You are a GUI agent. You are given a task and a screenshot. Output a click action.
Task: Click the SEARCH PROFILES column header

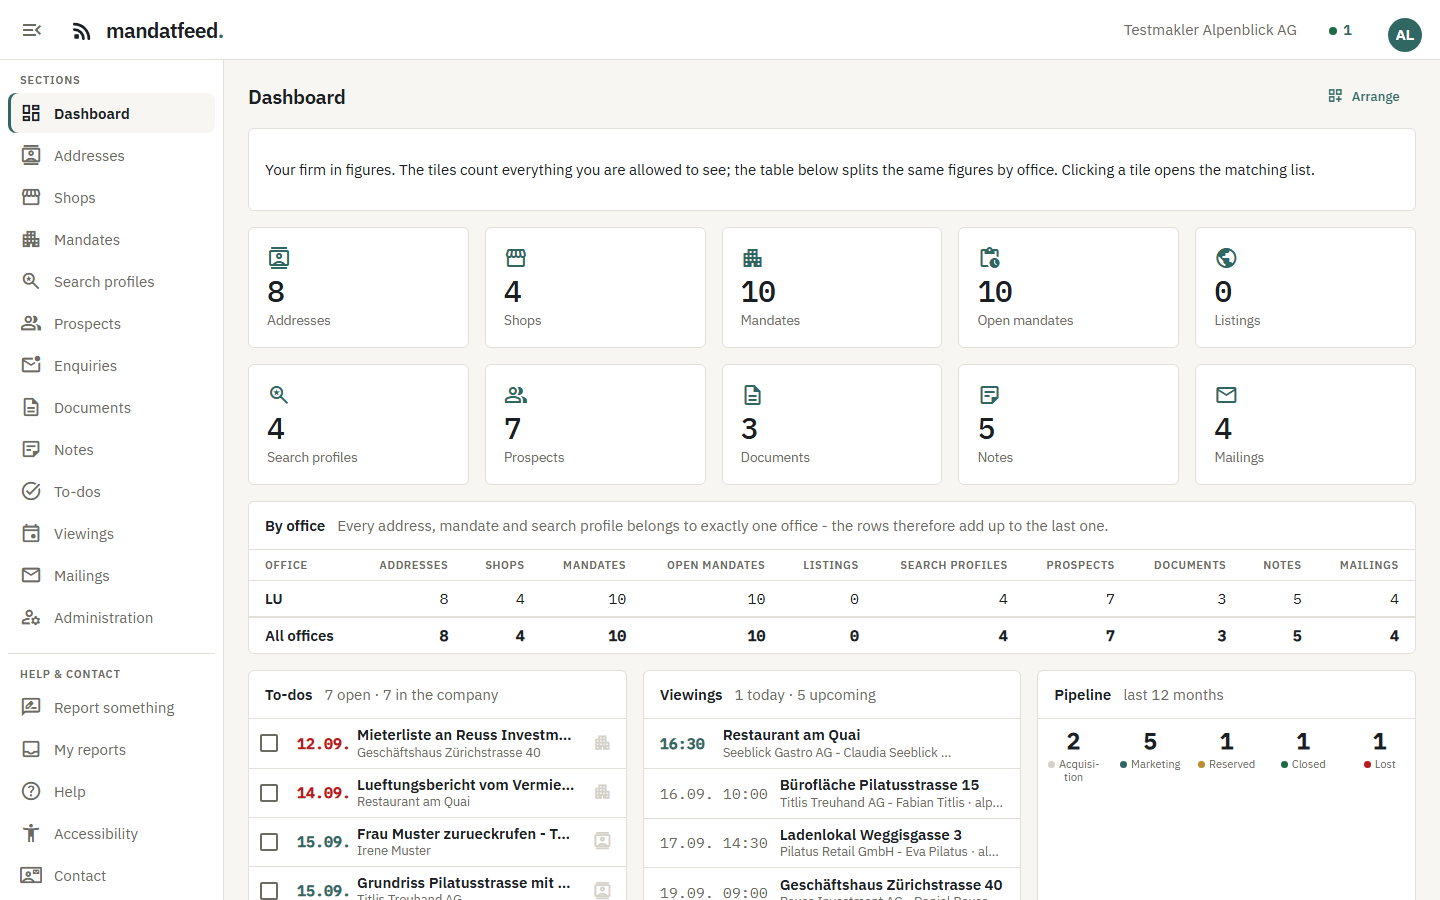(954, 565)
